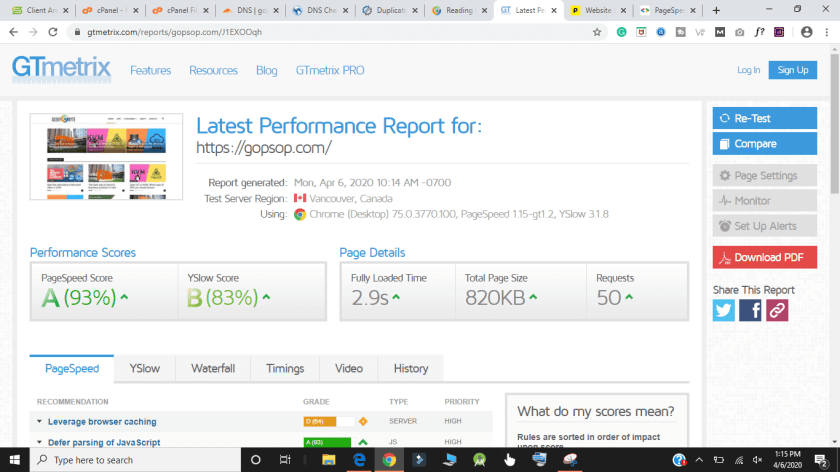This screenshot has width=840, height=472.
Task: Click the Re-Test button
Action: pos(764,118)
